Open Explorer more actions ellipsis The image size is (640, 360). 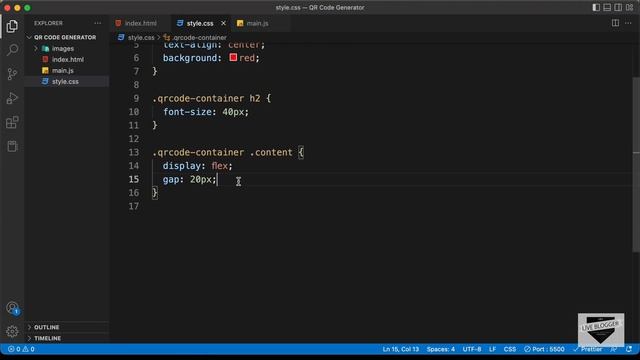click(98, 23)
